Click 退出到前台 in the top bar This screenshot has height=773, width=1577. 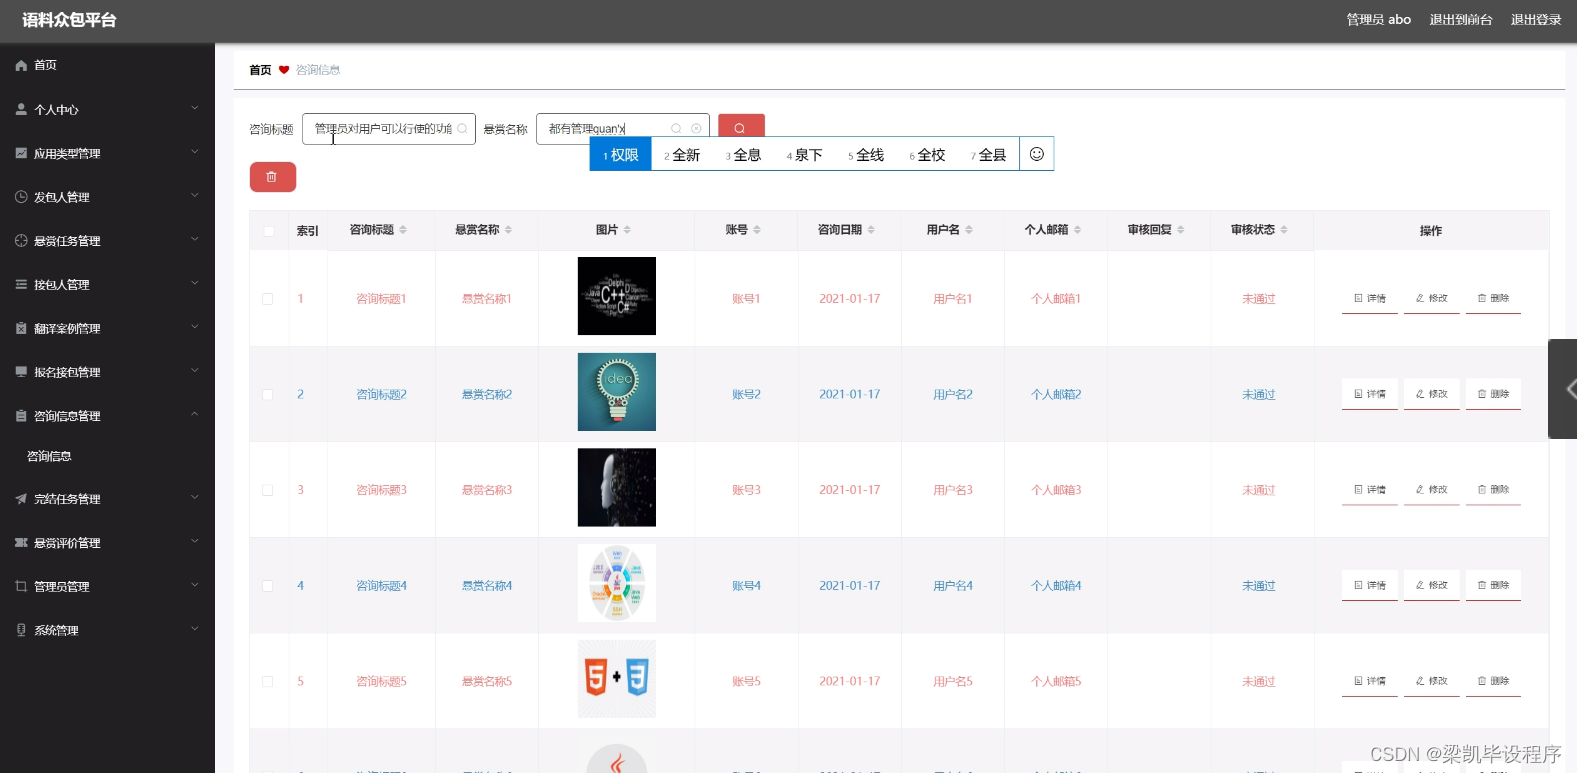tap(1461, 20)
